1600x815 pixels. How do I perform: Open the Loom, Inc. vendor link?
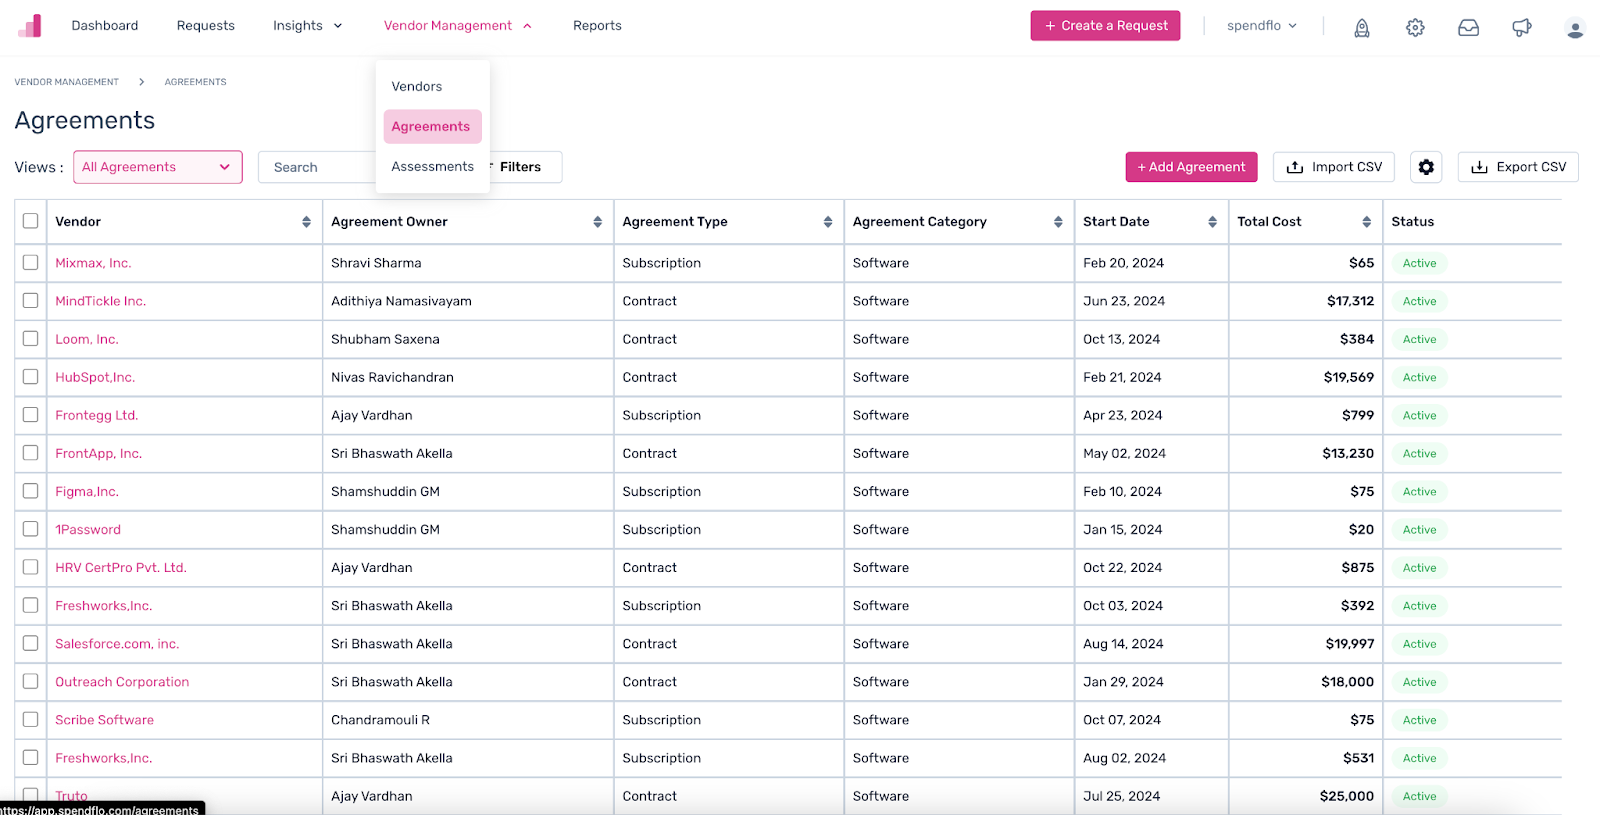tap(87, 339)
